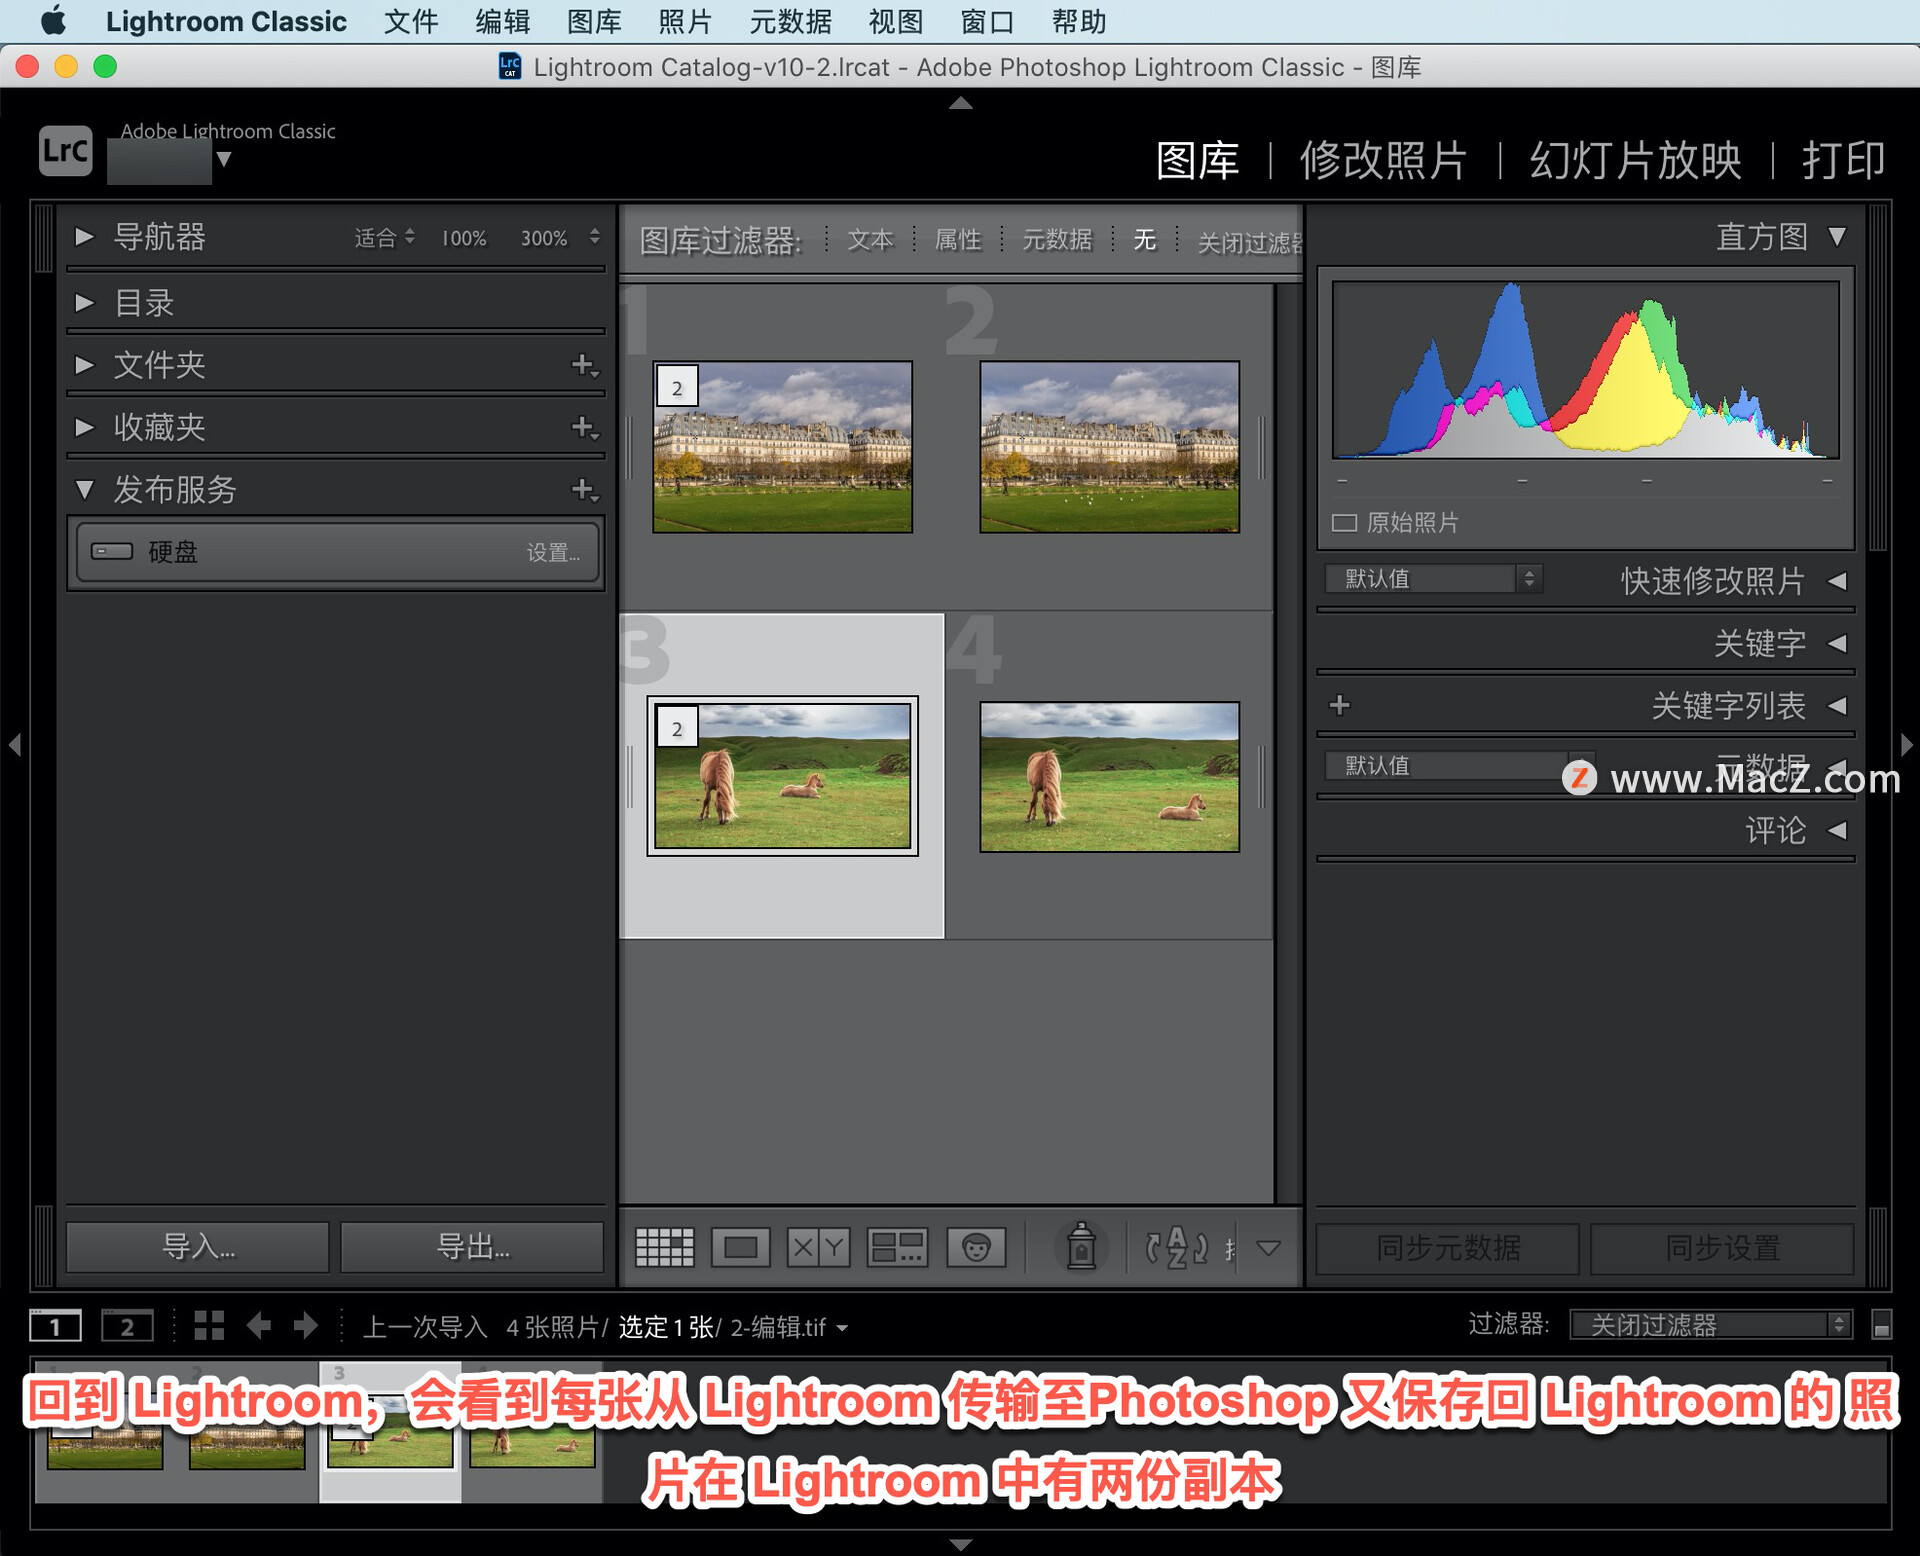Open second window display button 2
Viewport: 1920px width, 1556px height.
coord(127,1326)
